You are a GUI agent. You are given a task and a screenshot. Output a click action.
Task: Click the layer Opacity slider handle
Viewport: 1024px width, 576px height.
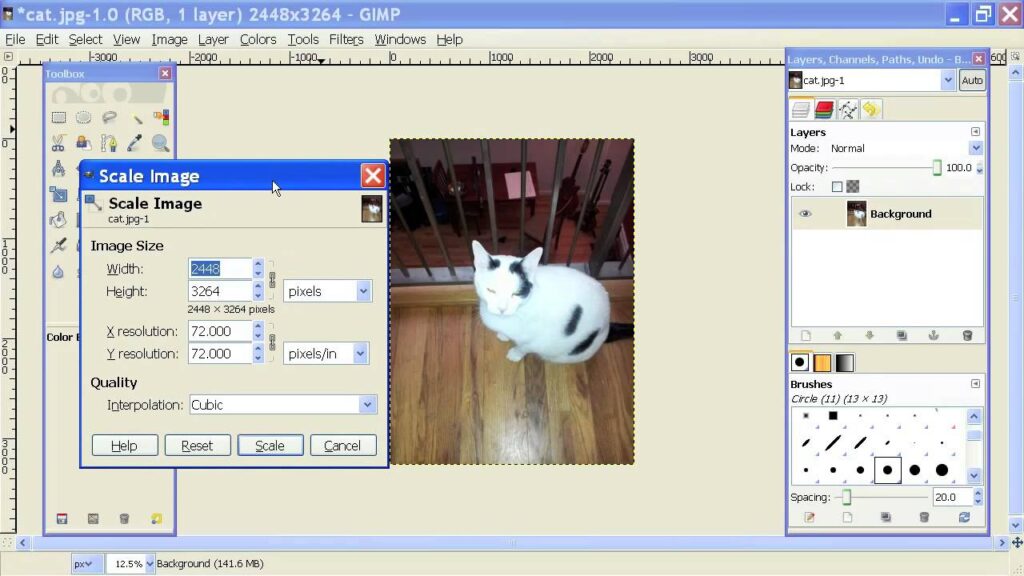coord(937,168)
